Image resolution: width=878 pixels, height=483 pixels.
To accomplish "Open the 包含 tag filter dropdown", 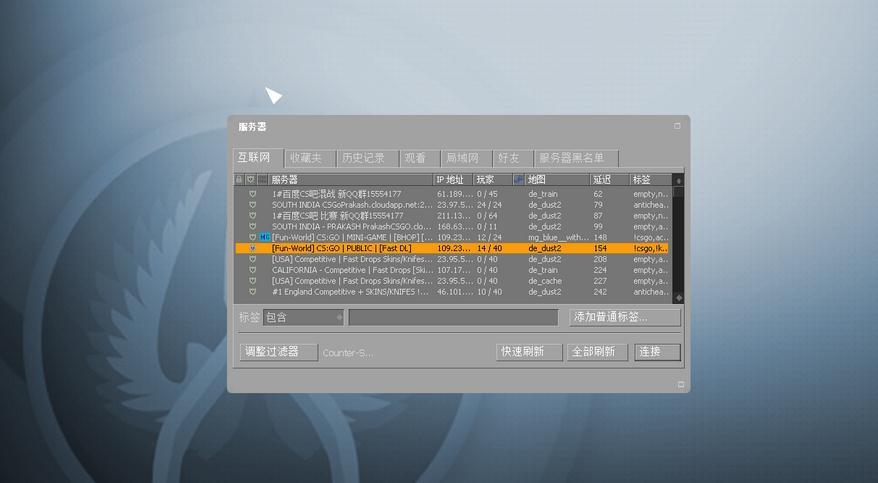I will pos(339,318).
